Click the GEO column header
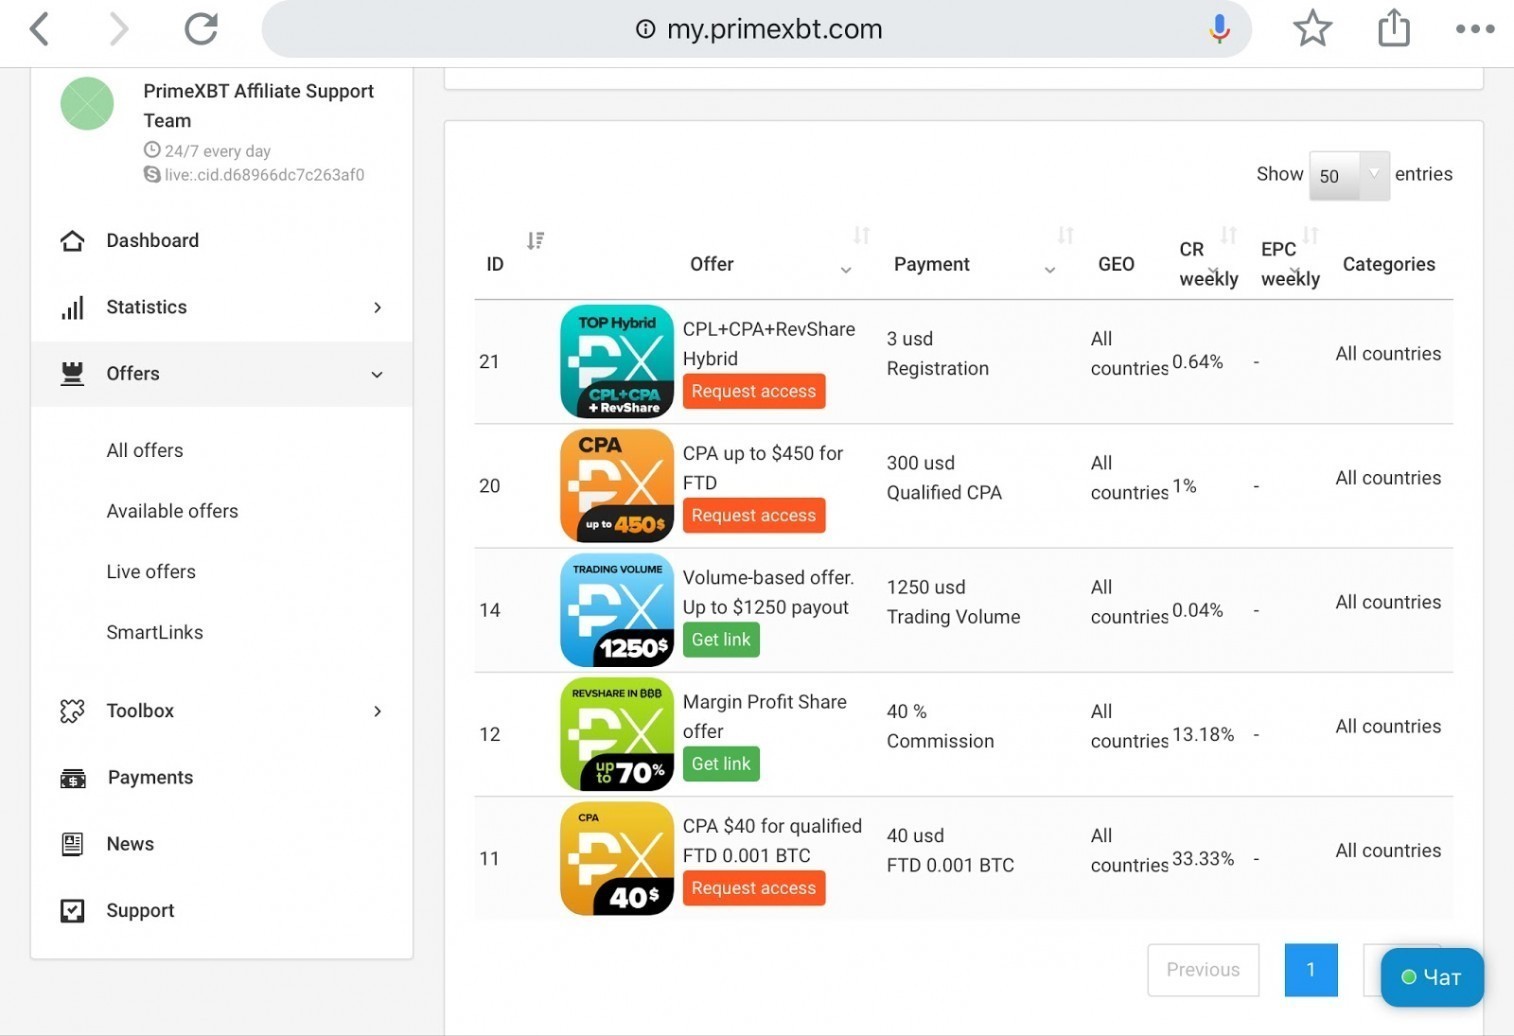Screen dimensions: 1514x1036 (x=1116, y=264)
